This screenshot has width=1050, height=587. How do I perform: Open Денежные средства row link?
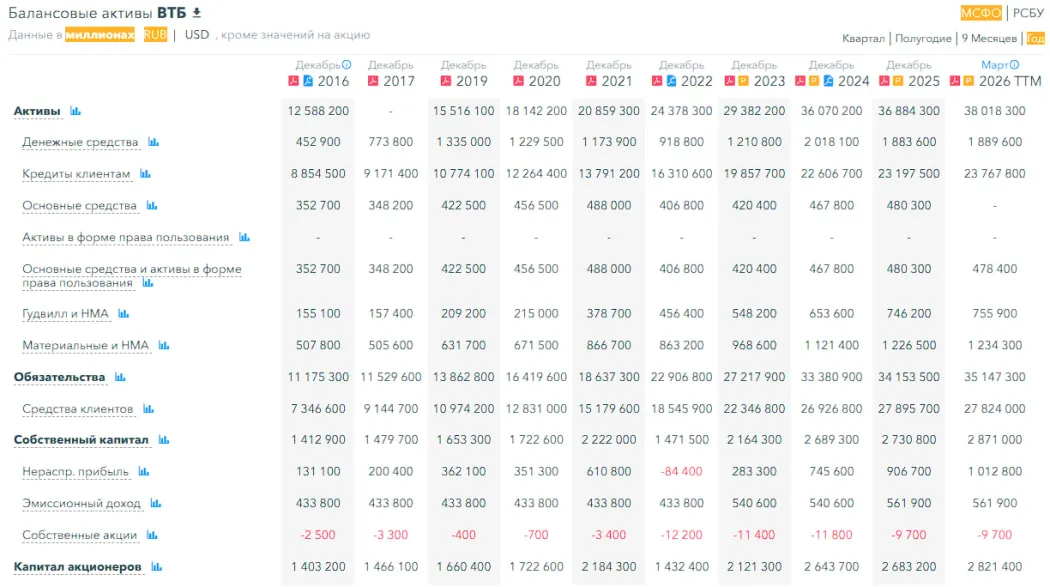(80, 142)
